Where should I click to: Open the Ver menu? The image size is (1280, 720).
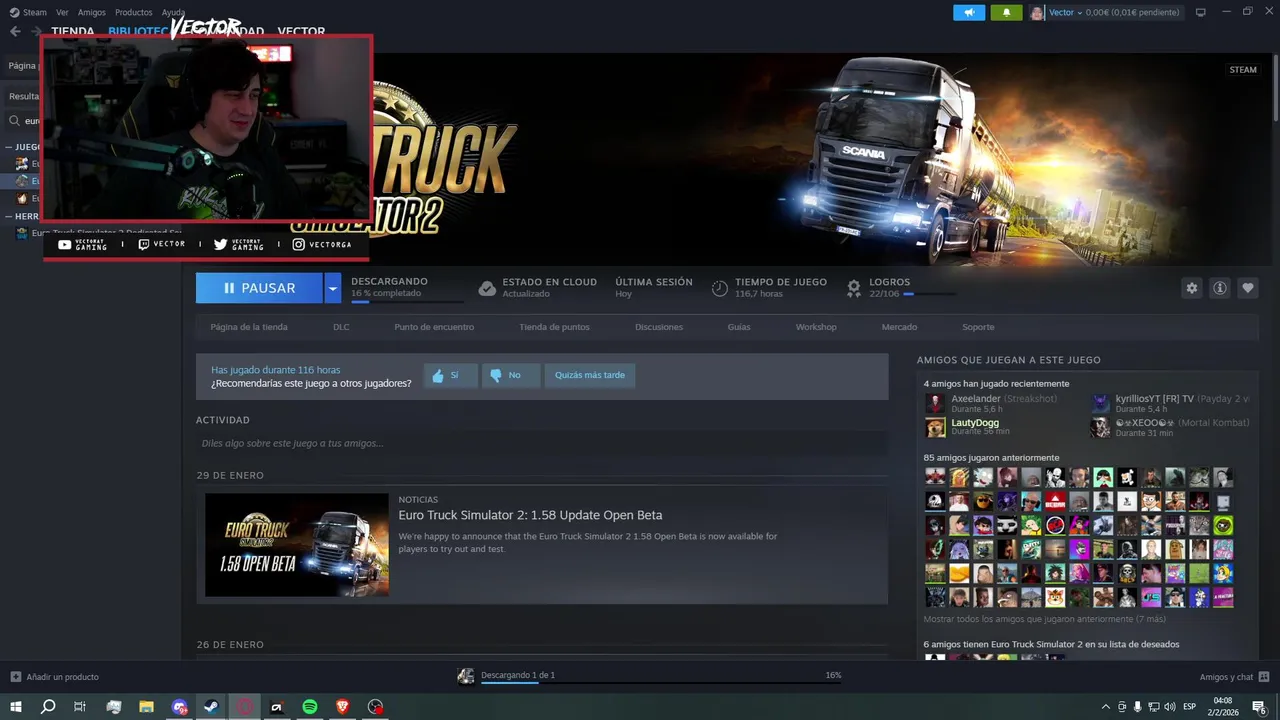[62, 12]
